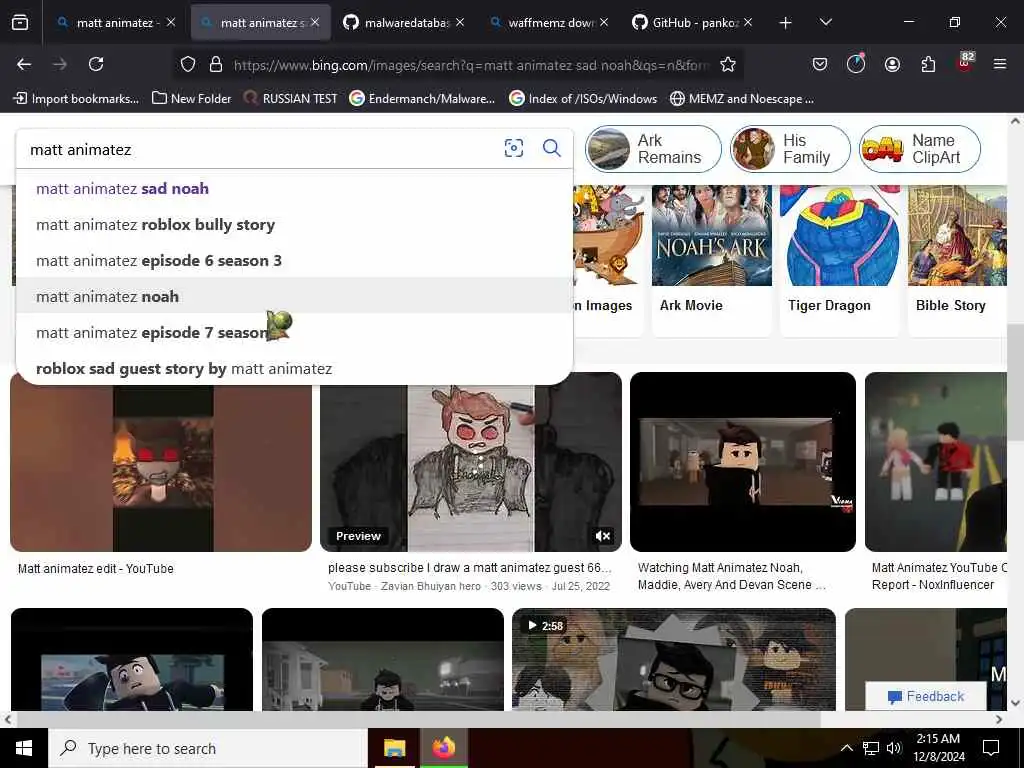Unmute the preview video
The image size is (1024, 768).
point(603,536)
